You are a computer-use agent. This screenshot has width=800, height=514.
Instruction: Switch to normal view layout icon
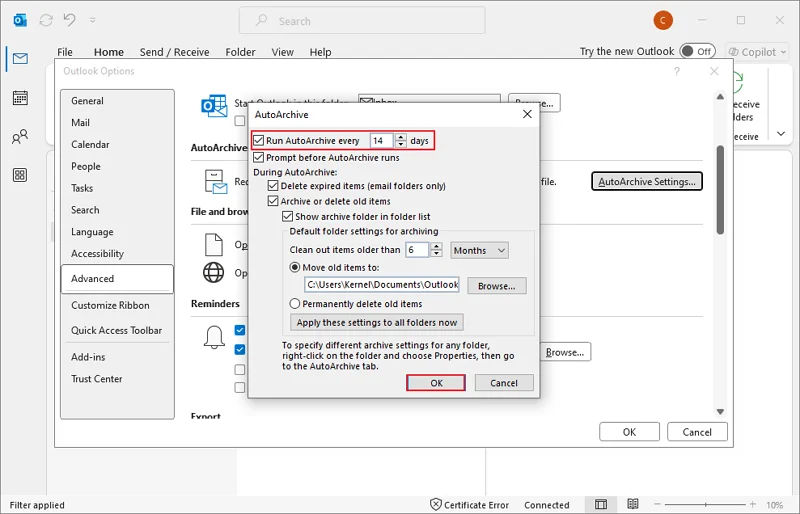click(x=601, y=504)
